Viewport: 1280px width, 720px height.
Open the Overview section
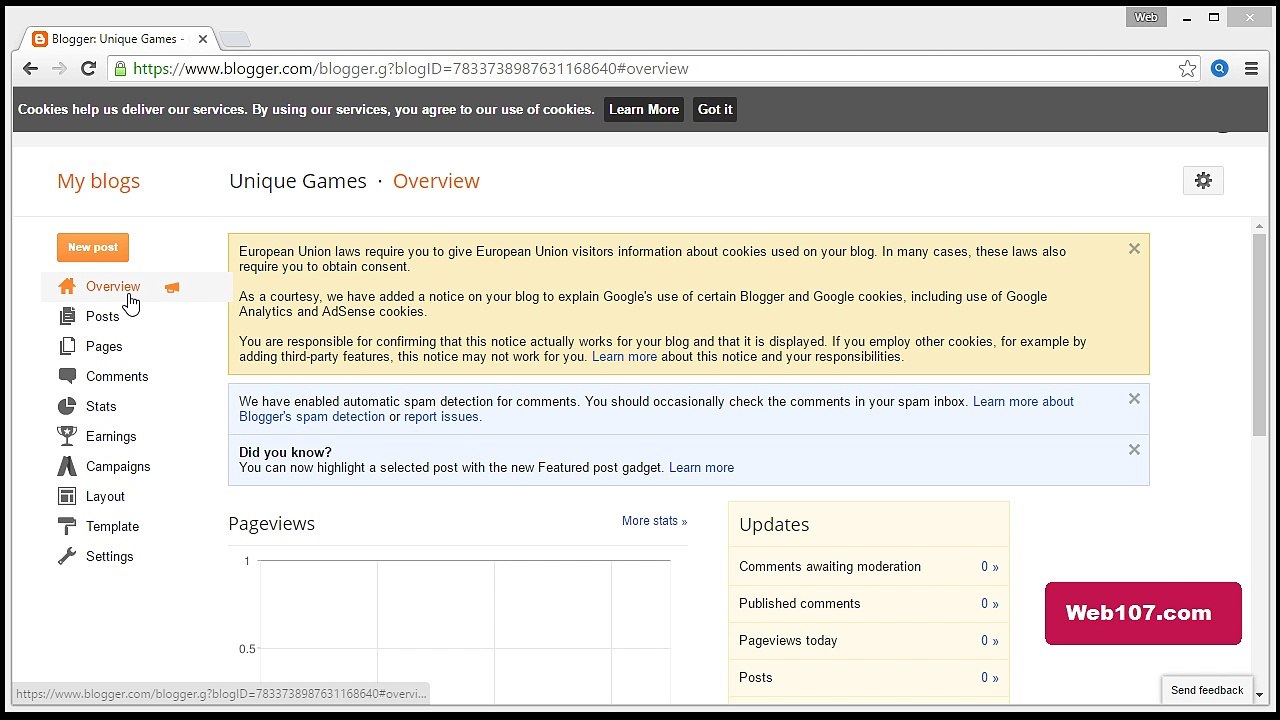pyautogui.click(x=113, y=287)
